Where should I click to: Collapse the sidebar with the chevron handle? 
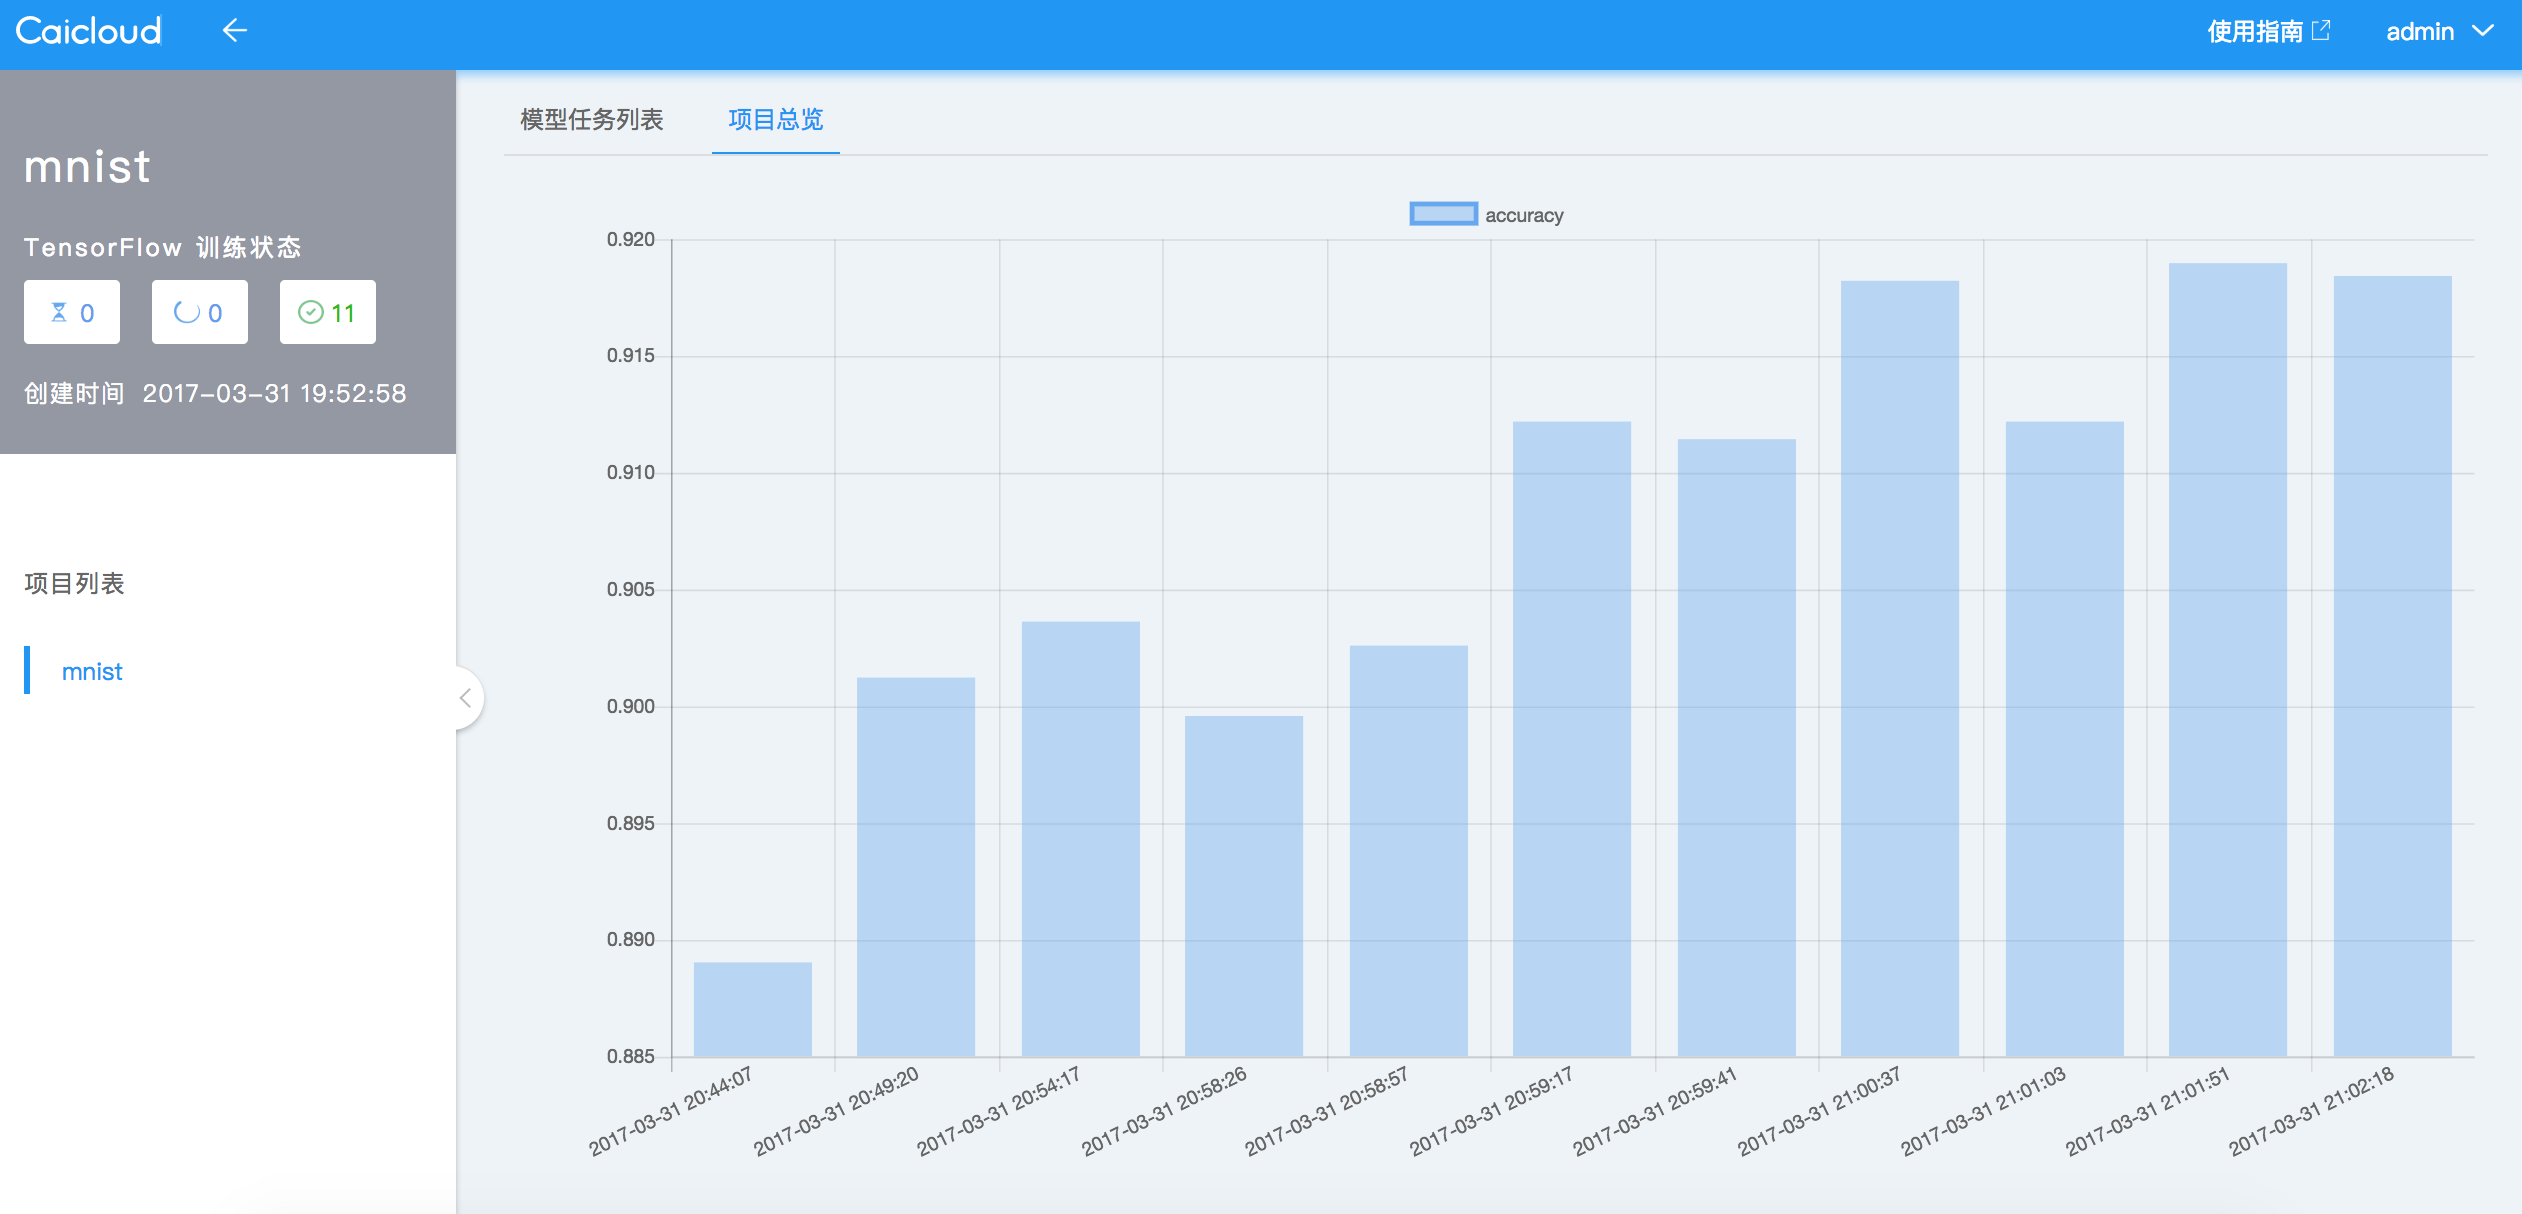[x=466, y=698]
